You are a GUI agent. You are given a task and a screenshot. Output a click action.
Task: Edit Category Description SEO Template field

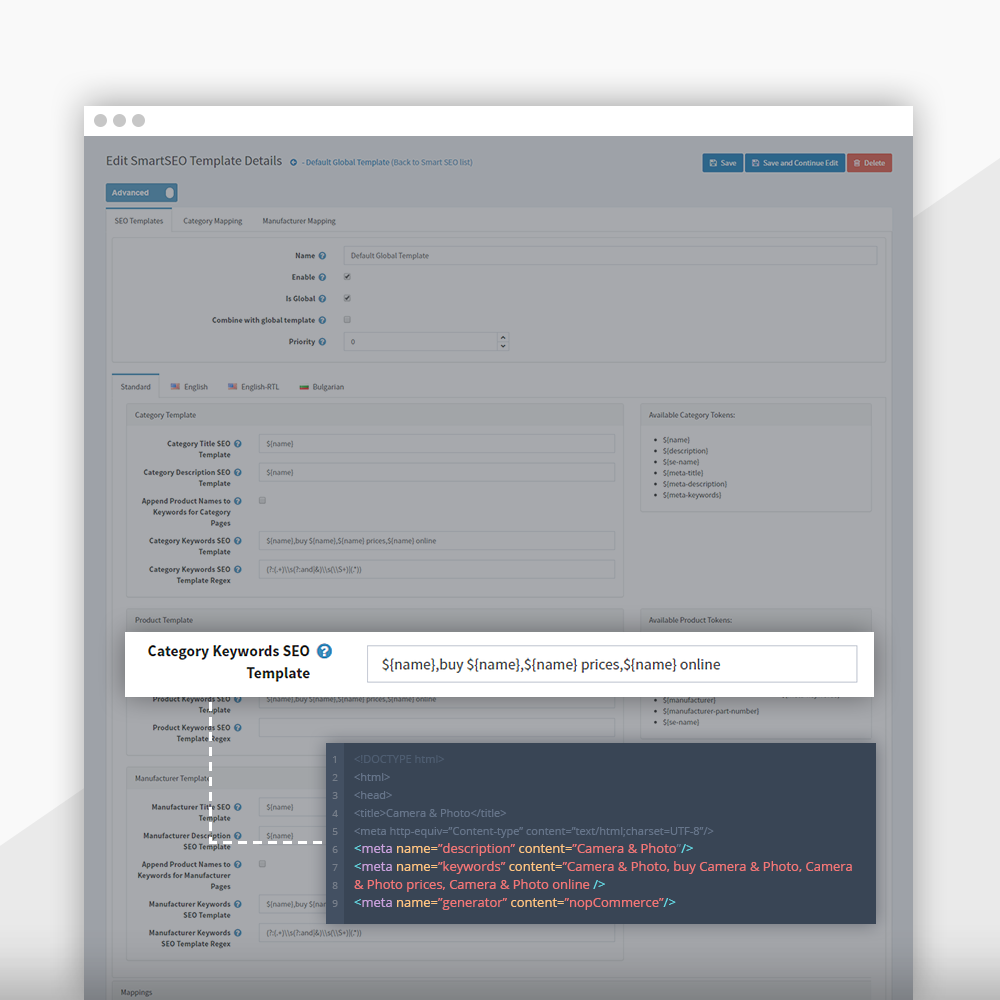[x=437, y=473]
